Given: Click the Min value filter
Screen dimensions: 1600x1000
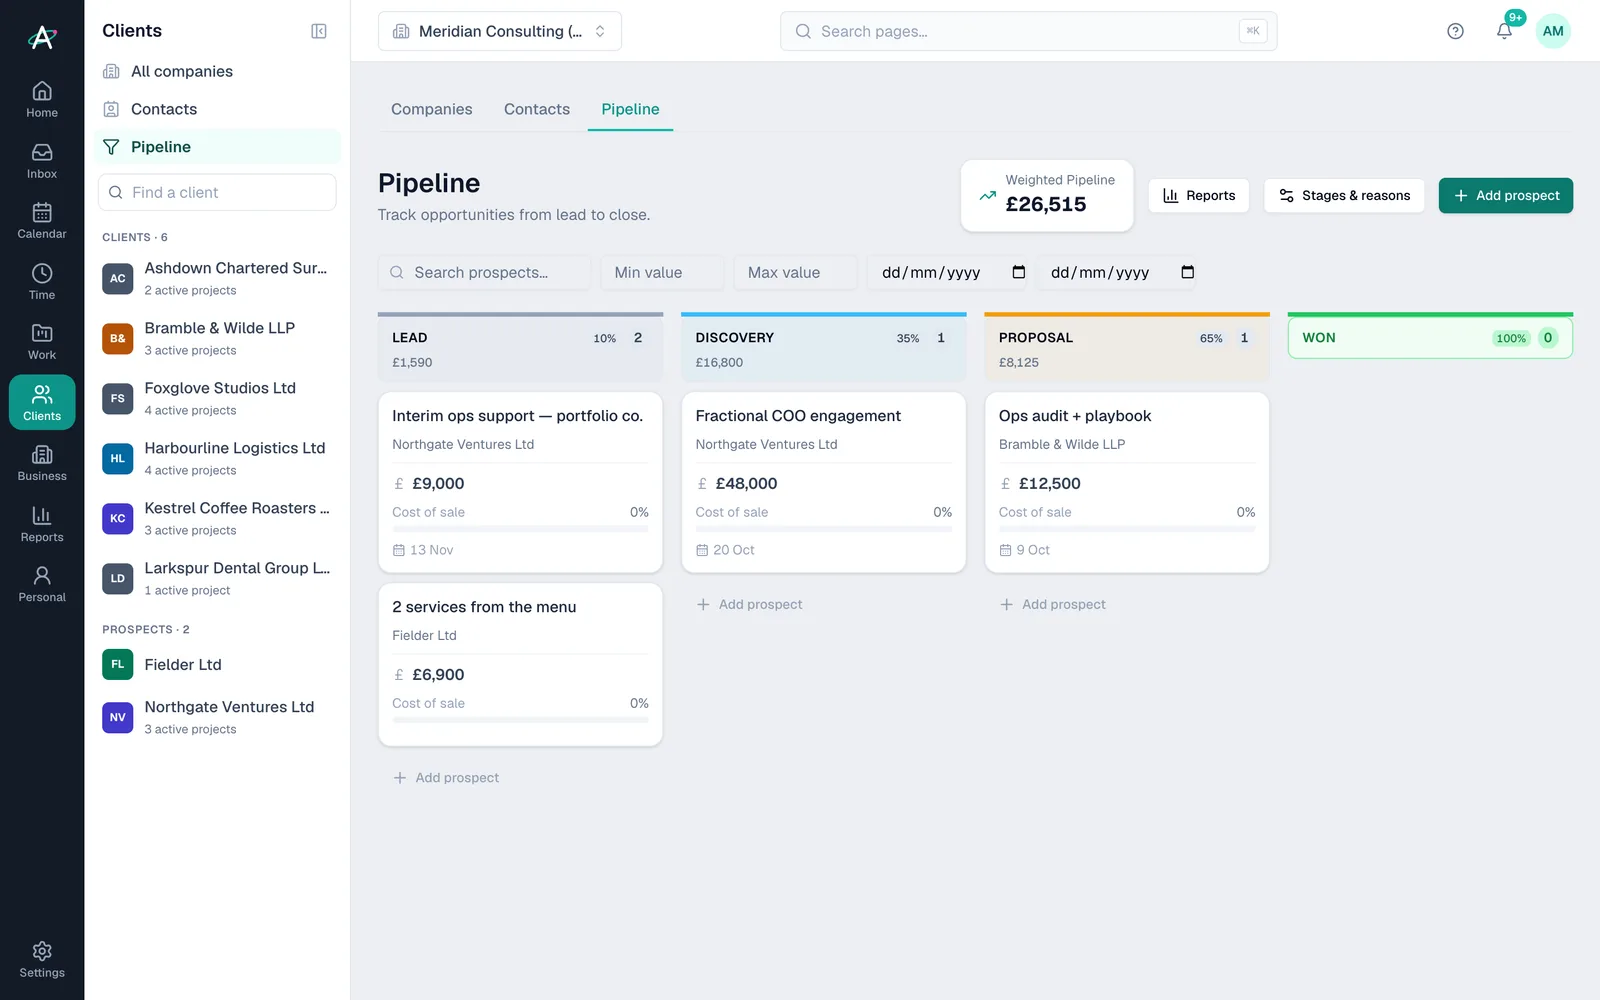Looking at the screenshot, I should pyautogui.click(x=662, y=272).
